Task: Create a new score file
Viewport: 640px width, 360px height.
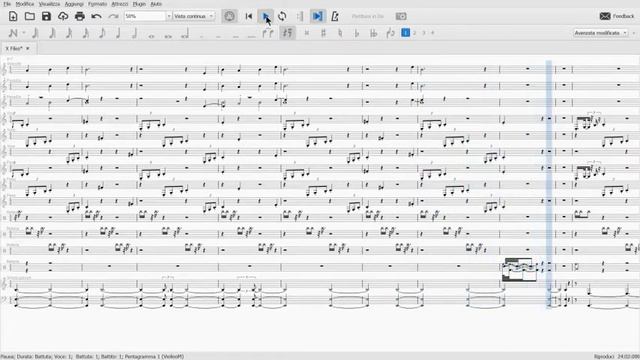Action: [13, 16]
